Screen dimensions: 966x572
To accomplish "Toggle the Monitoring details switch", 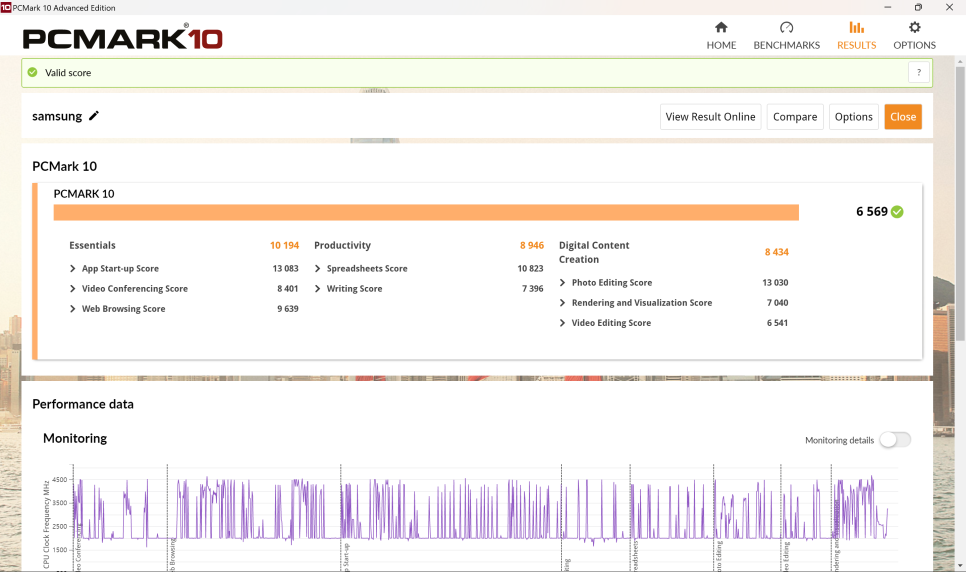I will pyautogui.click(x=895, y=439).
